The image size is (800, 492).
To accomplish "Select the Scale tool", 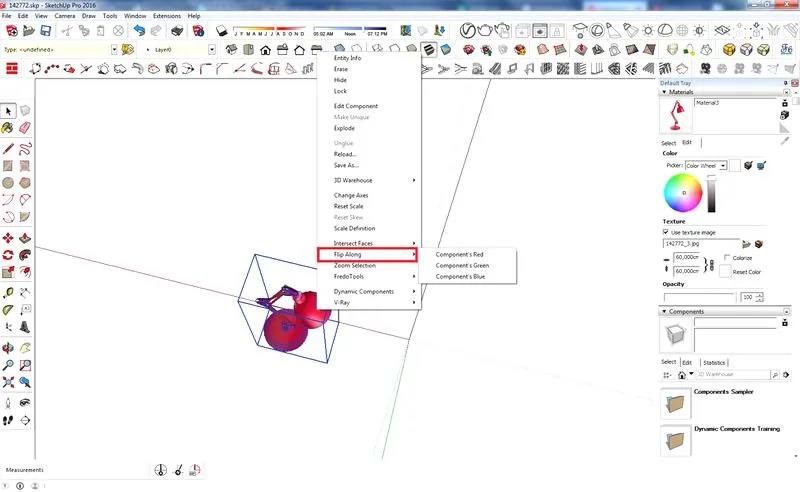I will [8, 272].
